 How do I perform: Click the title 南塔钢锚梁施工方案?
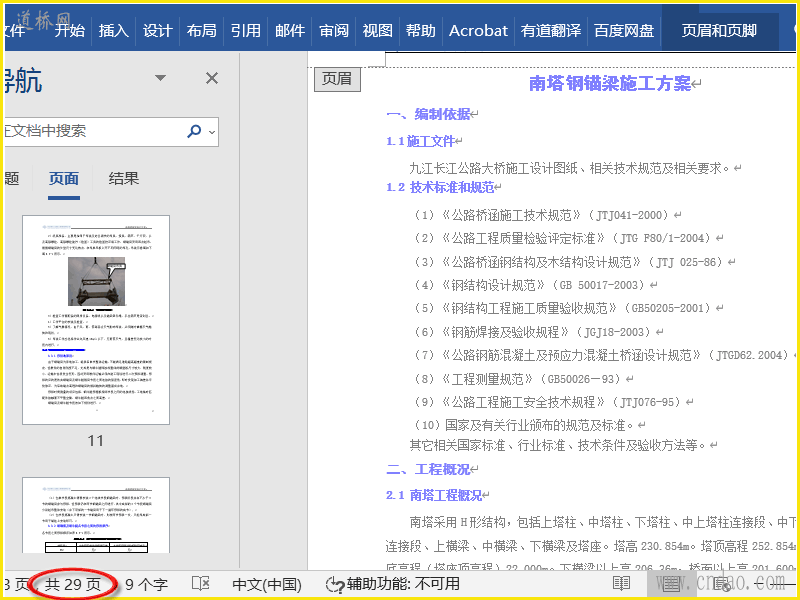point(610,83)
